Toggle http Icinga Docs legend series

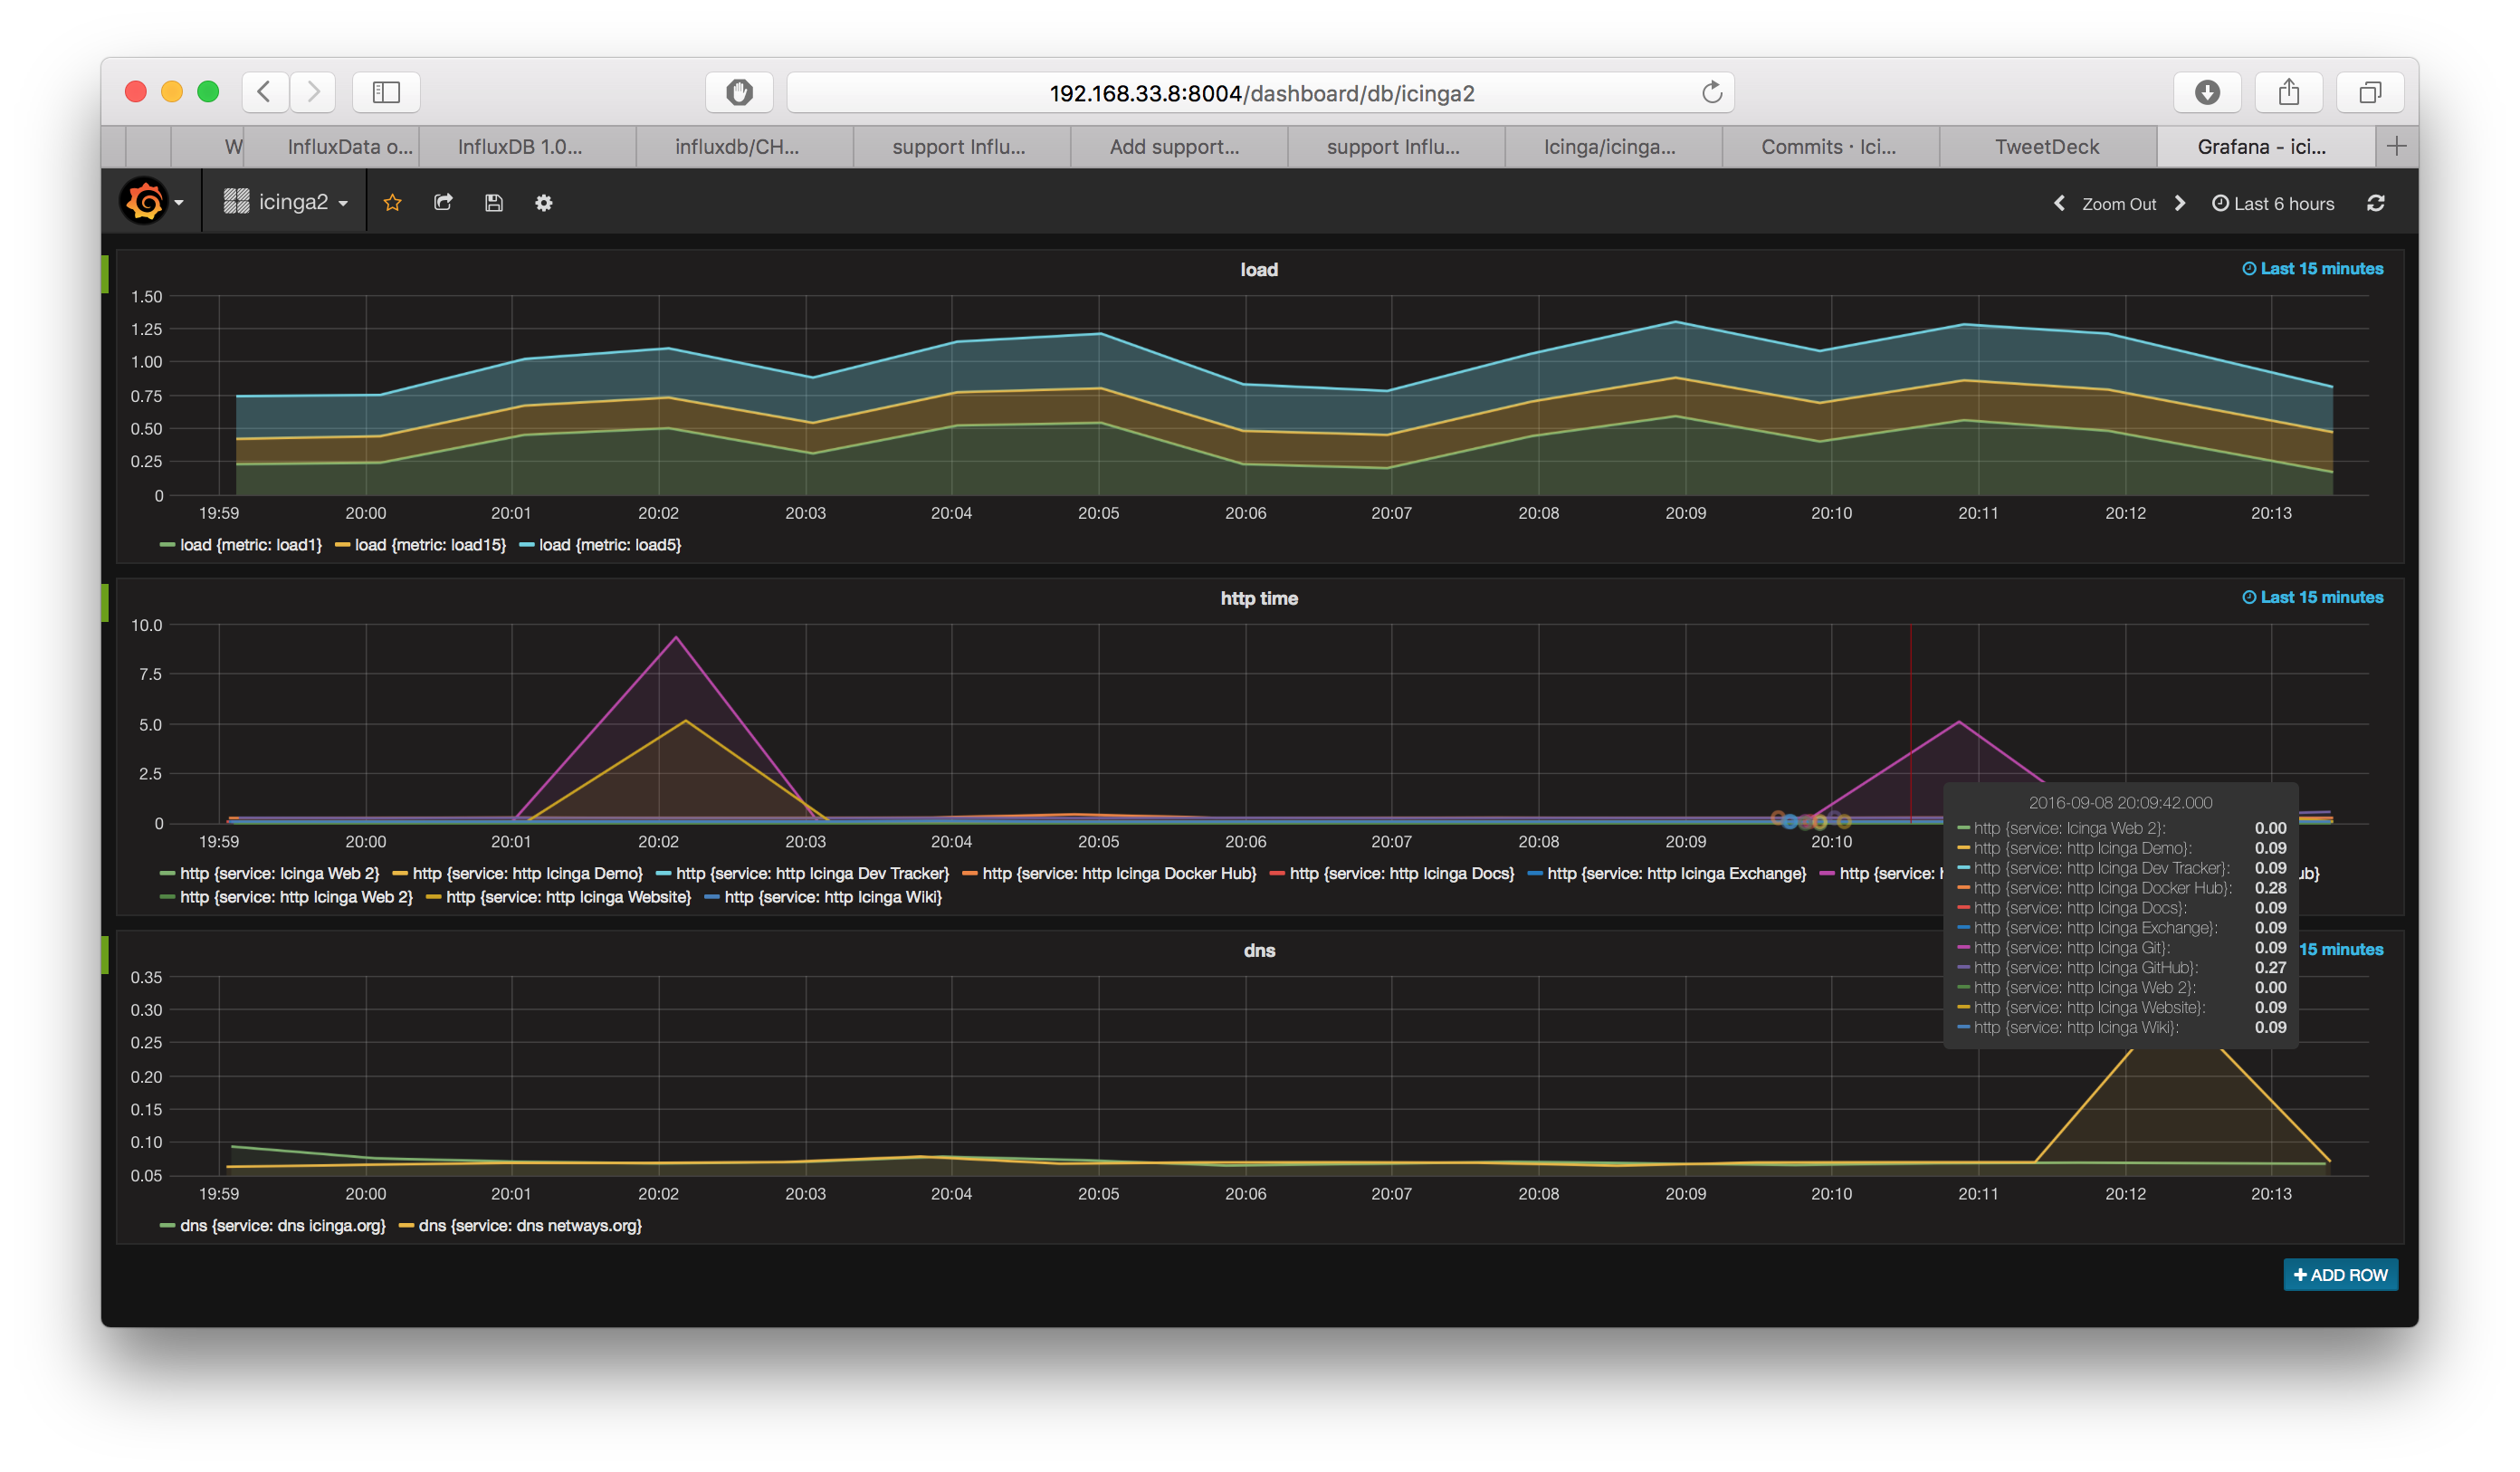coord(1402,873)
